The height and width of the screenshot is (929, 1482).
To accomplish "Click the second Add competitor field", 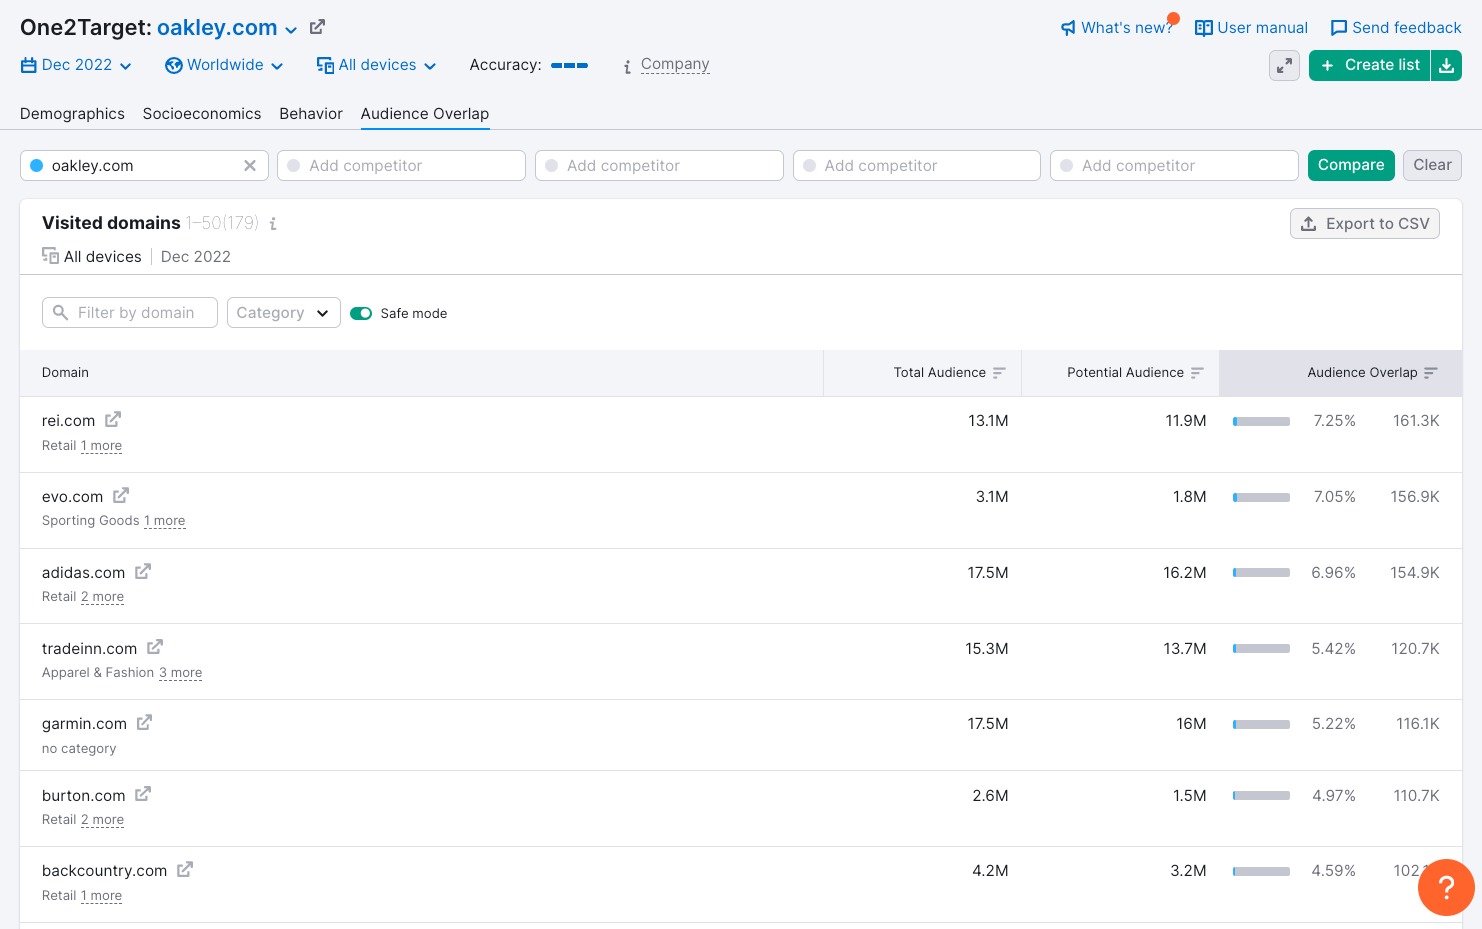I will point(659,165).
